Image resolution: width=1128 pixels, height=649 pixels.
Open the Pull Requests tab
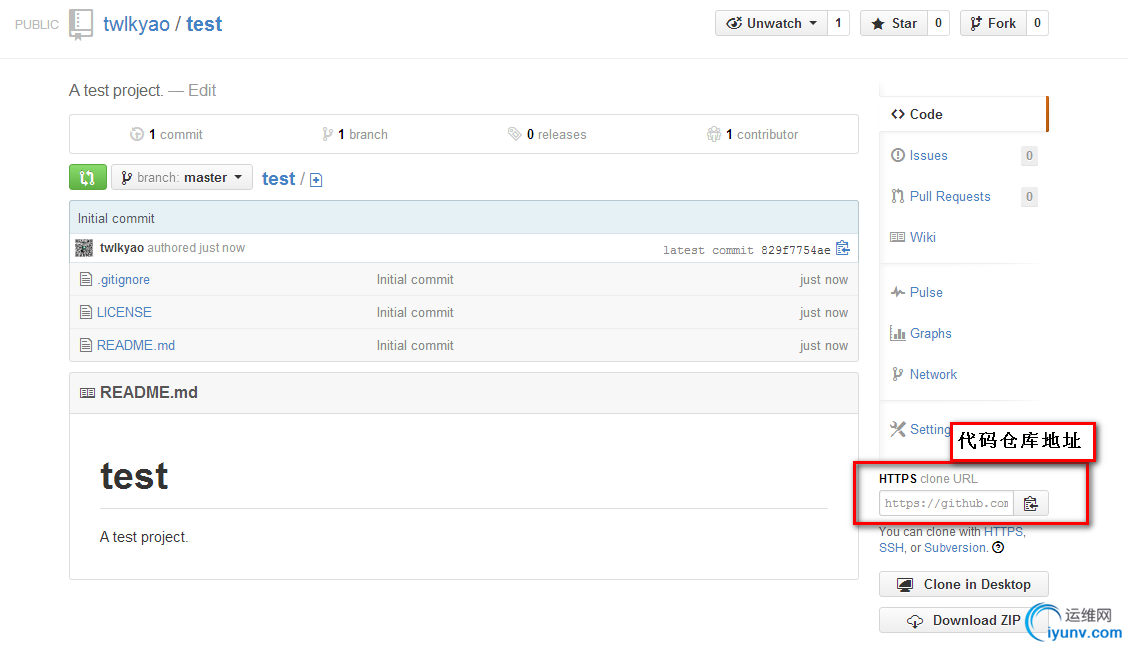(950, 196)
